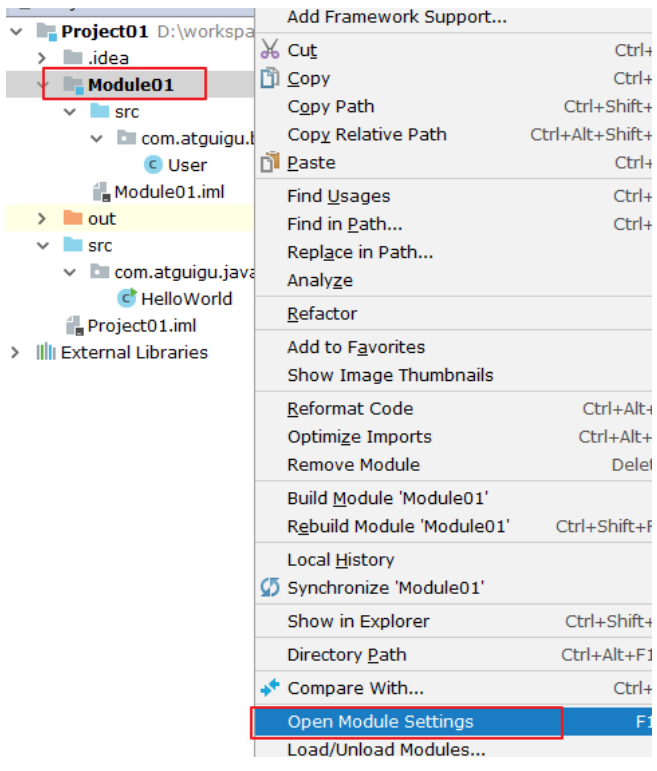Screen dimensions: 657x771
Task: Choose Synchronize 'Module01'
Action: 453,587
